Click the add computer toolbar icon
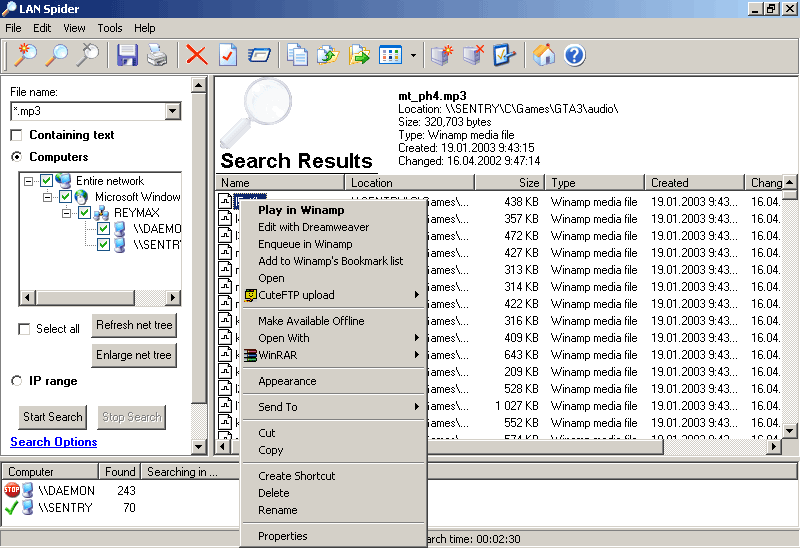800x548 pixels. tap(442, 55)
